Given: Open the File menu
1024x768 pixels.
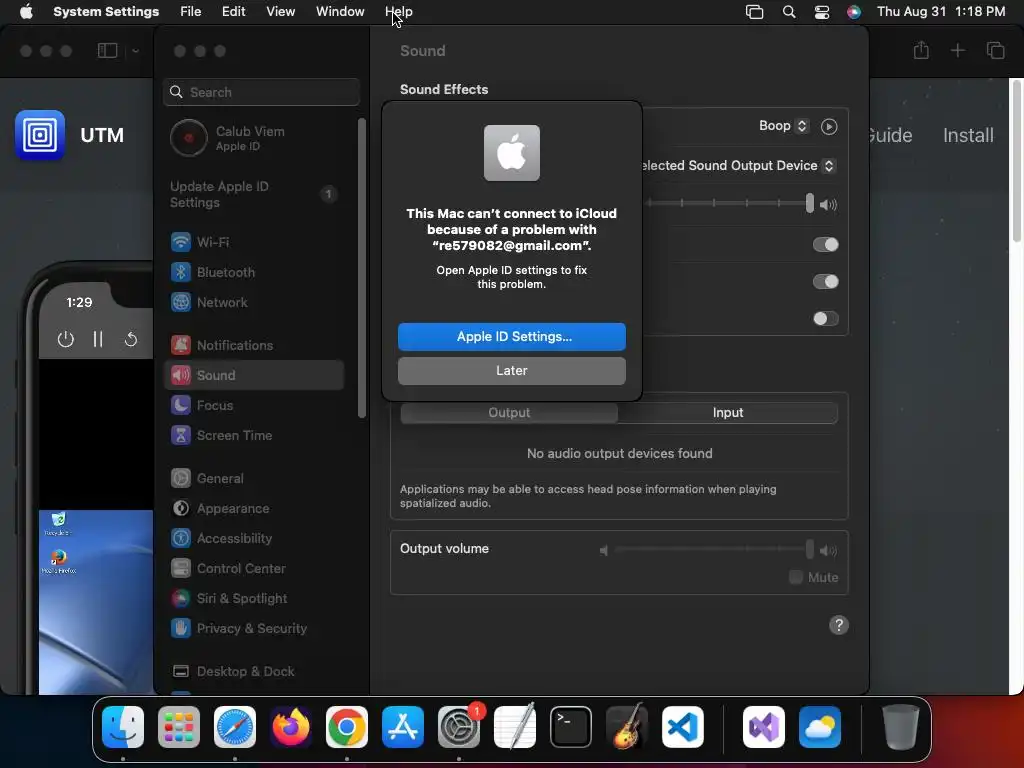Looking at the screenshot, I should [x=191, y=12].
